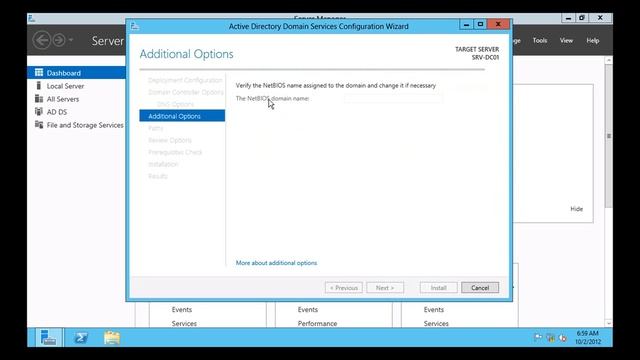Click Events in the right dashboard tile

(x=433, y=309)
